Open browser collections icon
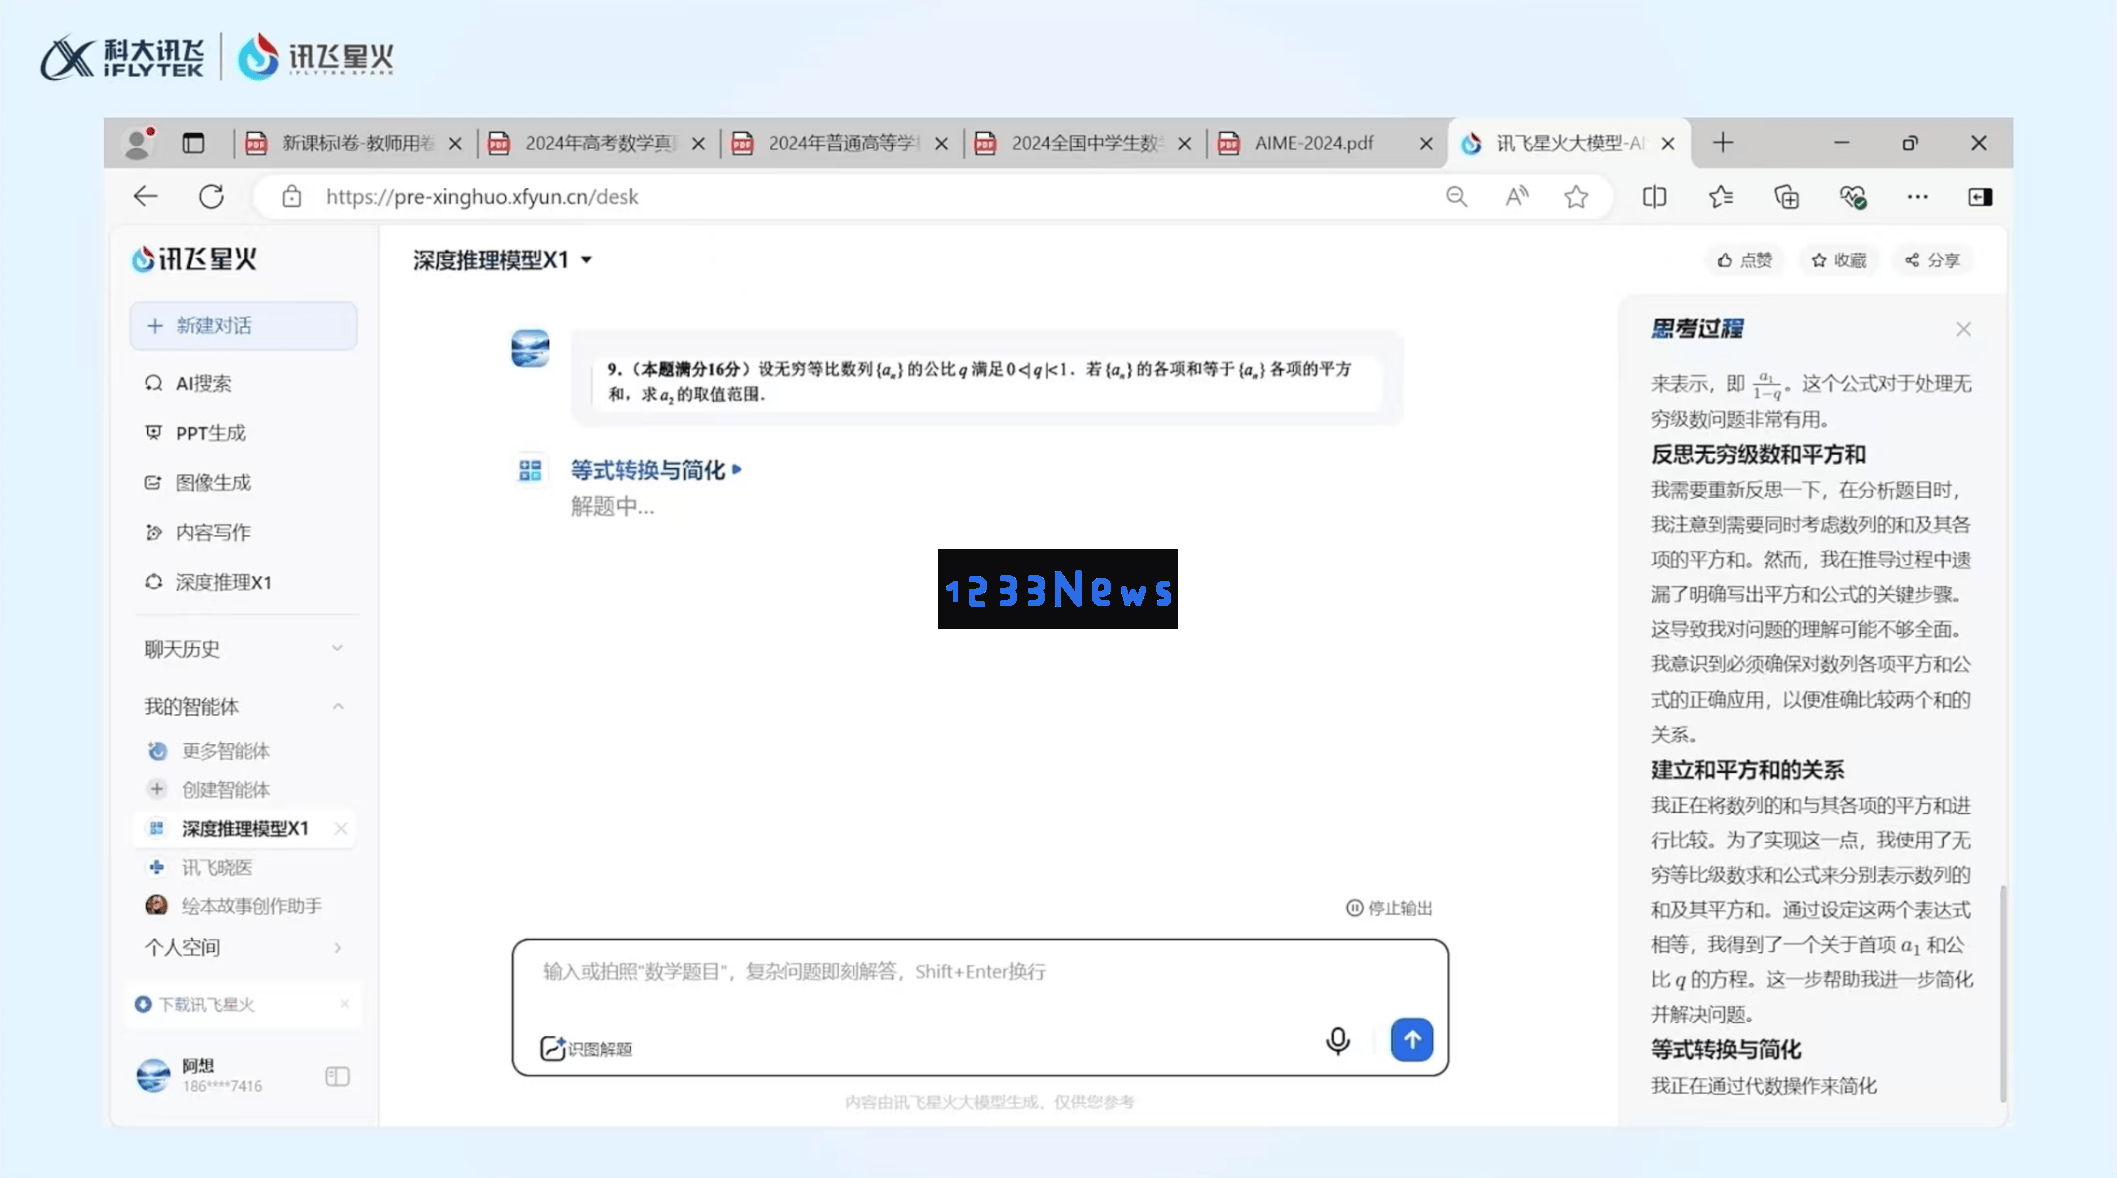2117x1178 pixels. [1787, 197]
